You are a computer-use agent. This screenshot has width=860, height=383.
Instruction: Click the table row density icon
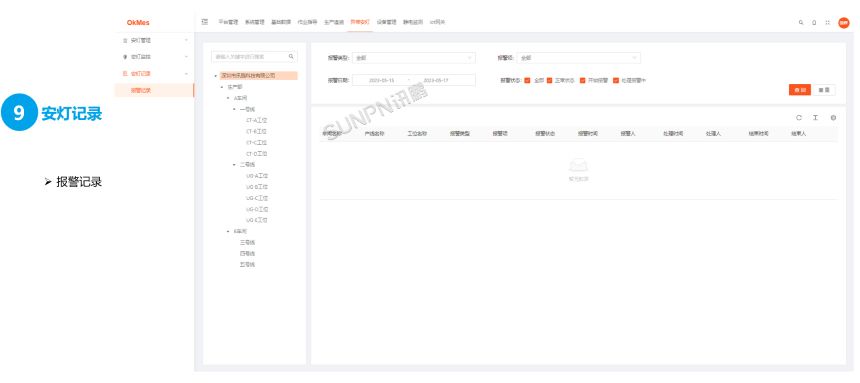tap(816, 118)
